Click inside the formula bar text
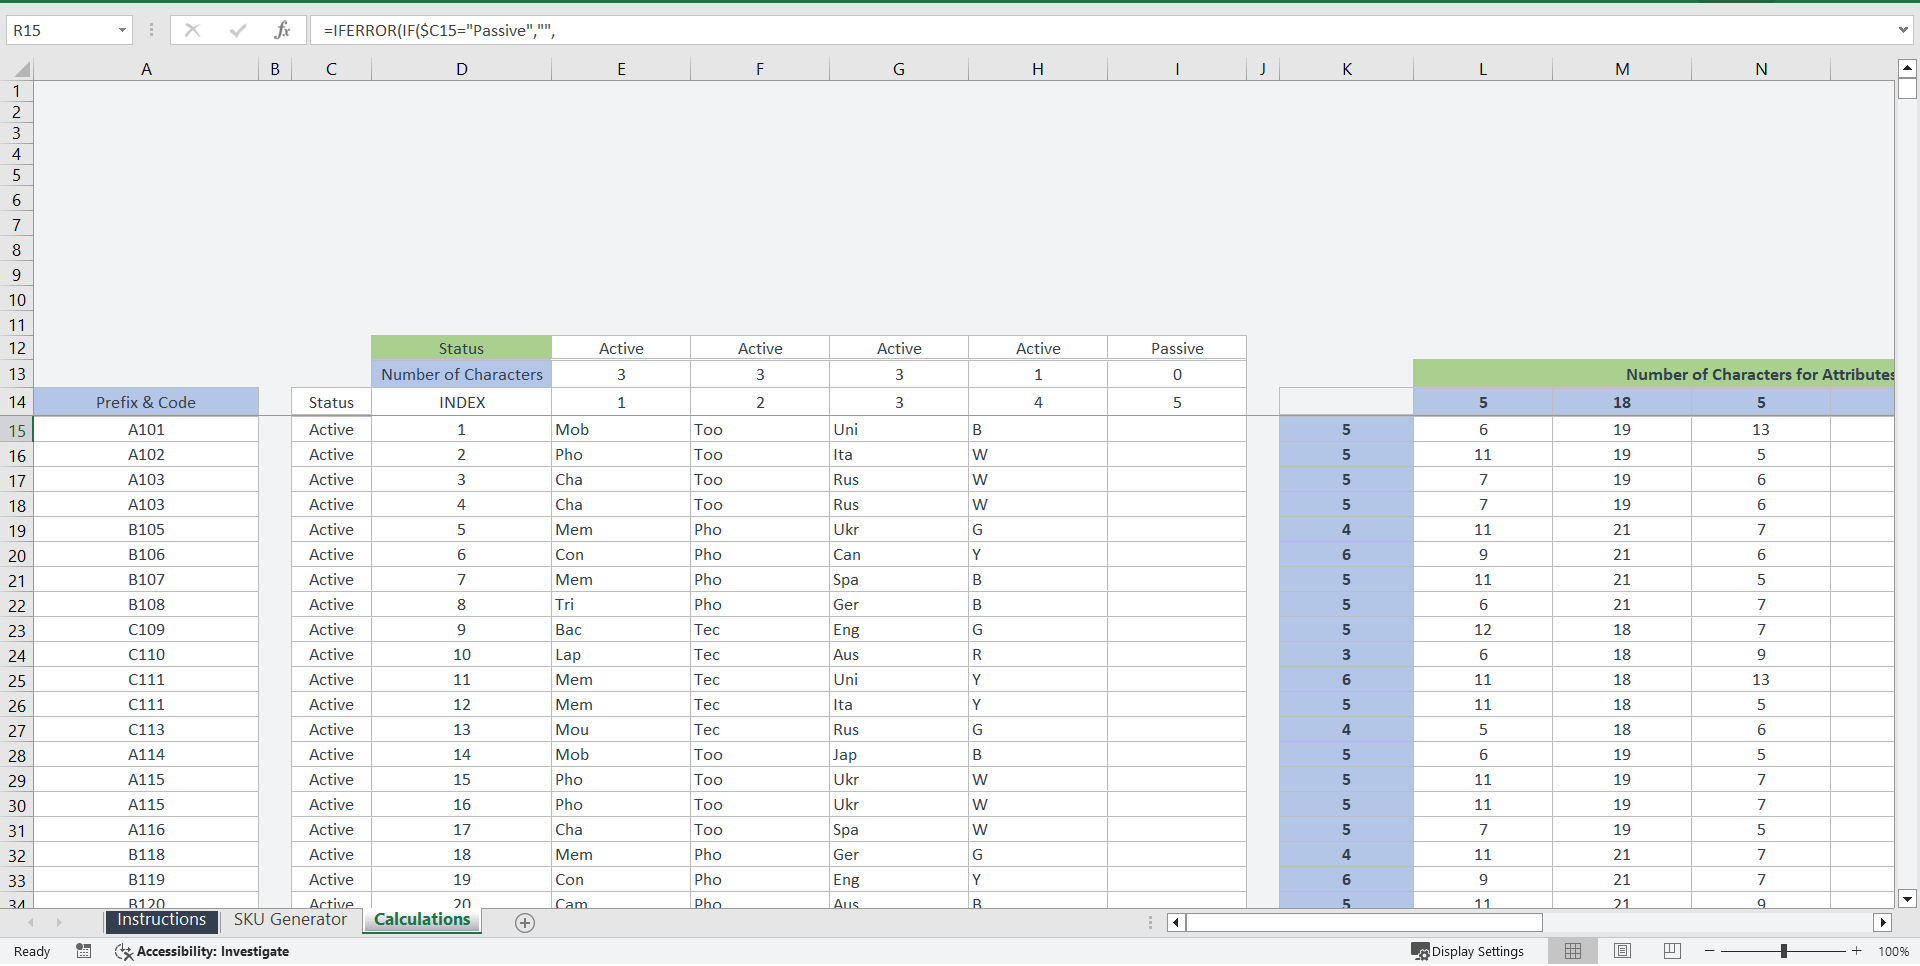 pos(1100,30)
